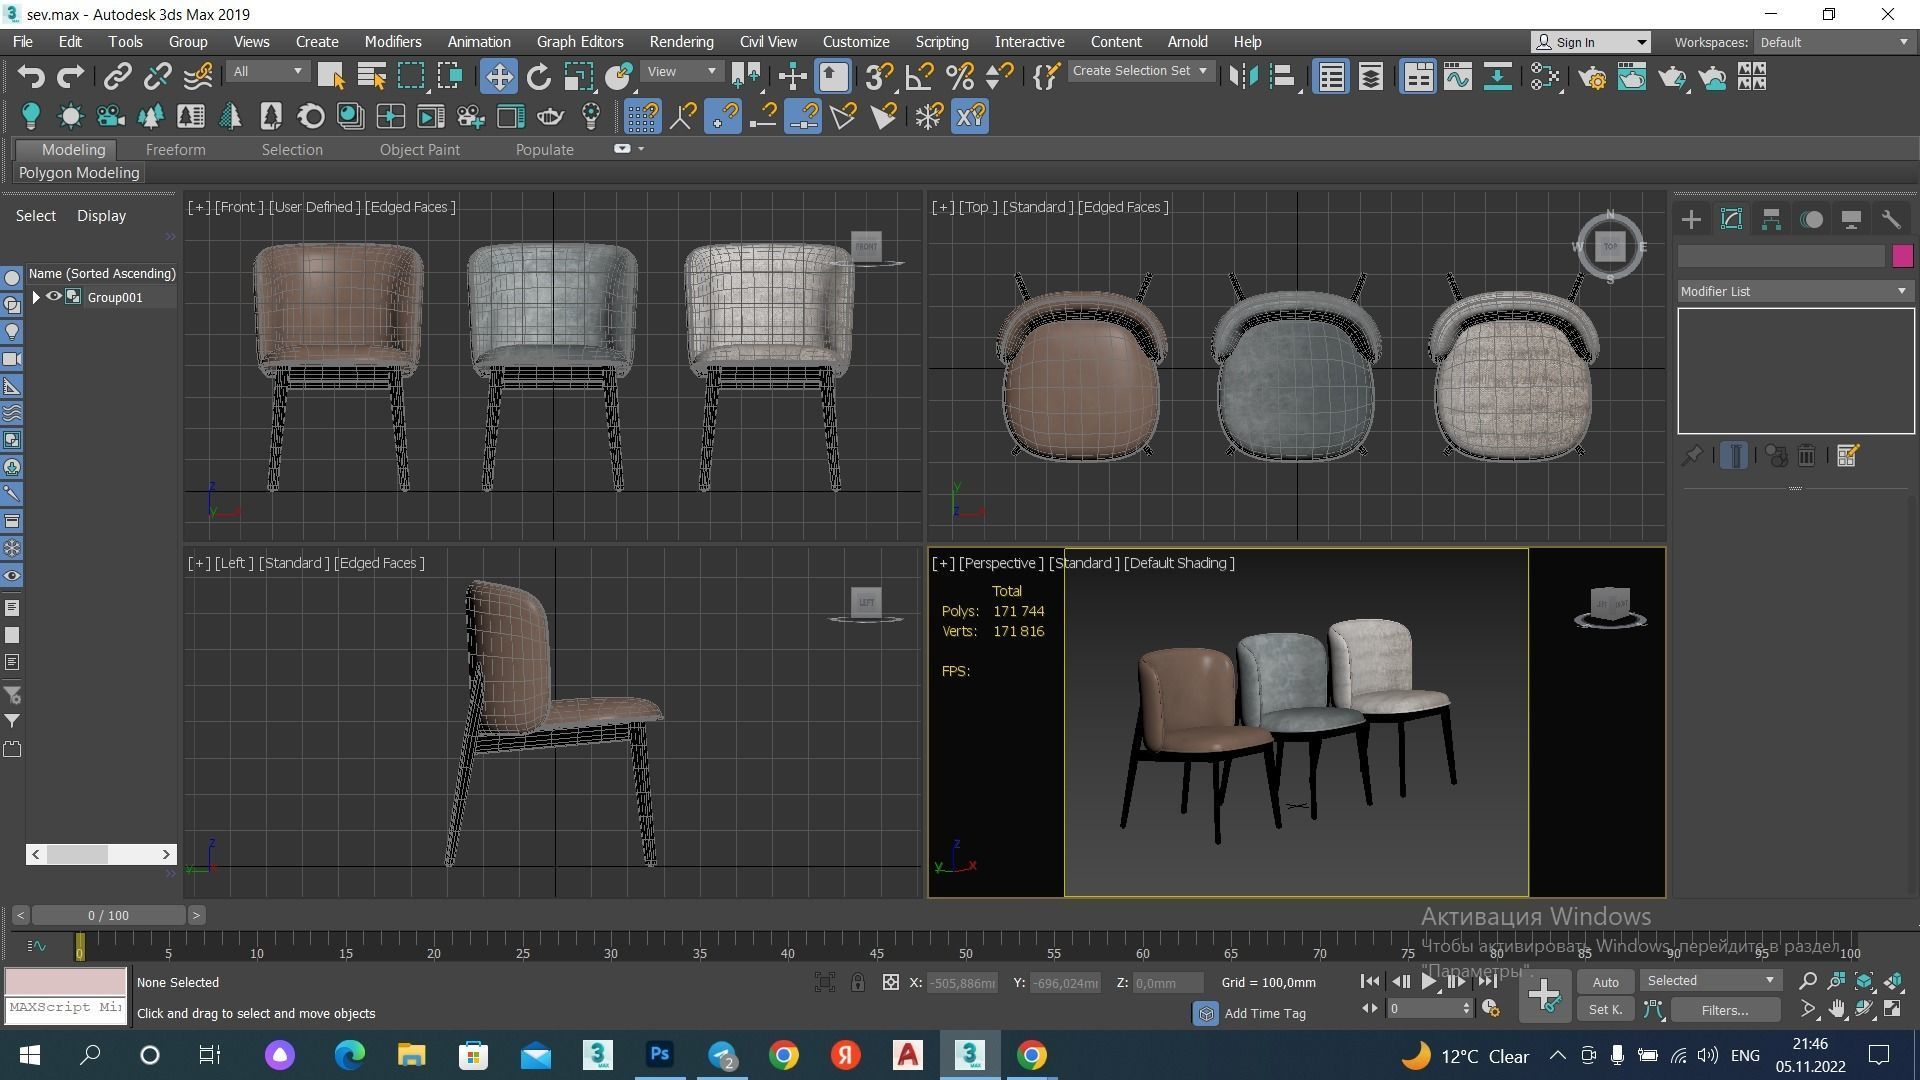Expand the Modifier List dropdown
The width and height of the screenshot is (1920, 1080).
(1794, 291)
